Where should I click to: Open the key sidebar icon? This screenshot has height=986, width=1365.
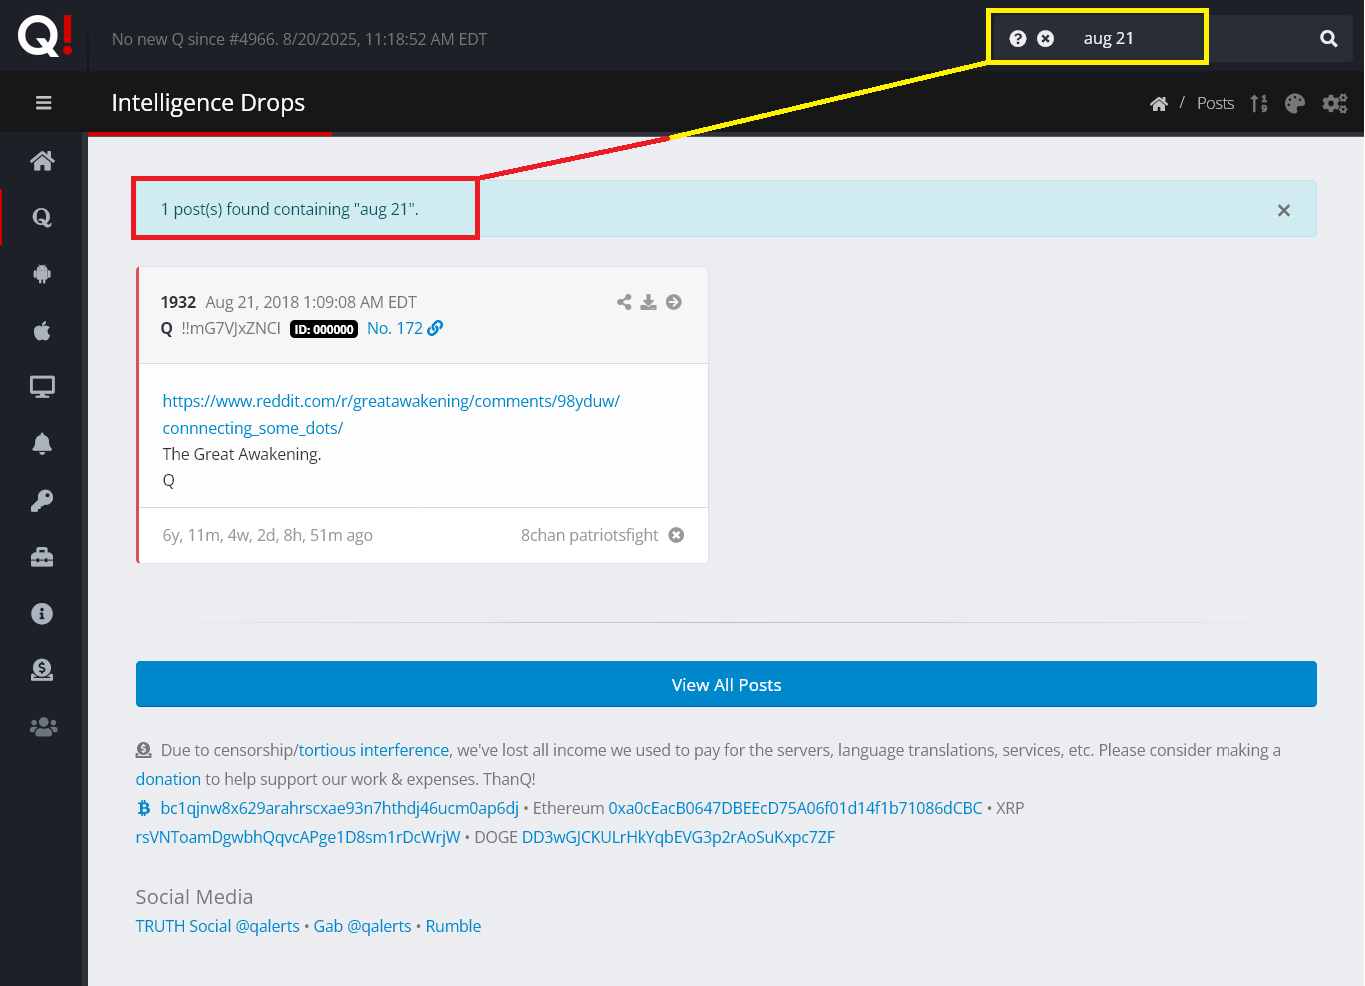42,500
